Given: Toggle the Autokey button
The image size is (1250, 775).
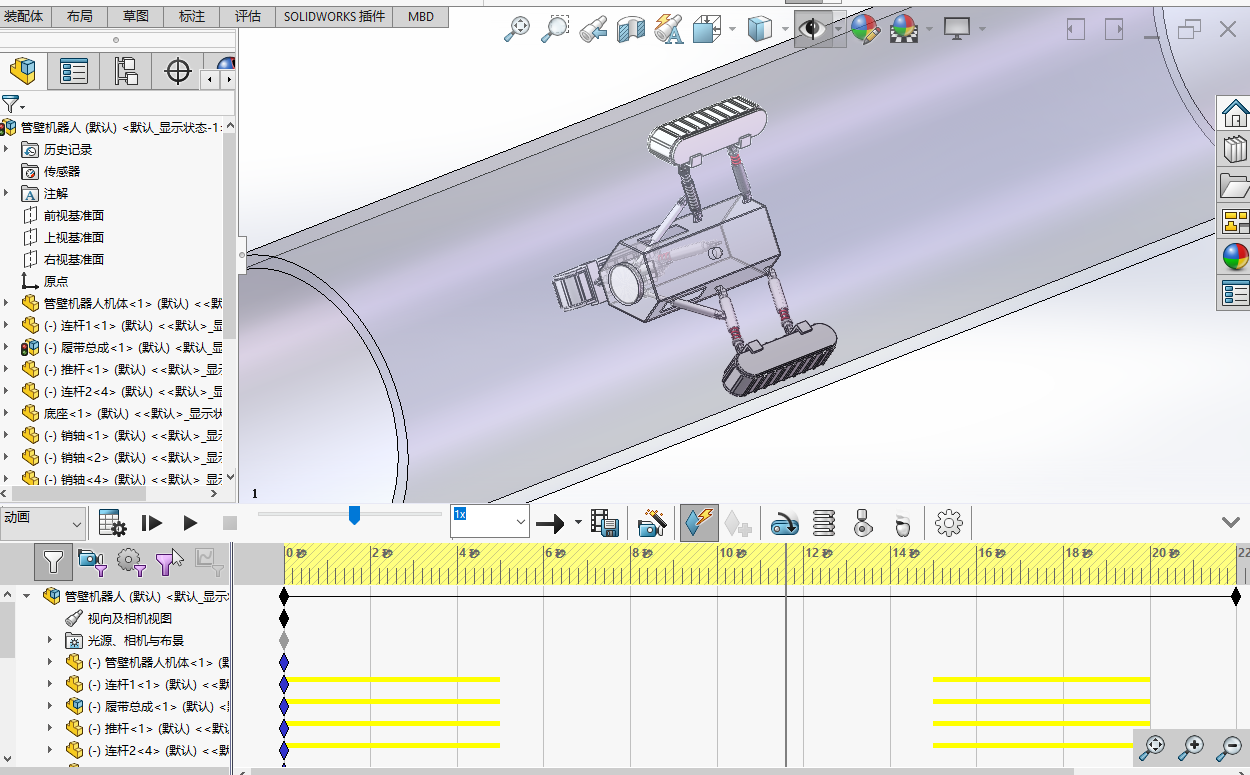Looking at the screenshot, I should pos(698,522).
